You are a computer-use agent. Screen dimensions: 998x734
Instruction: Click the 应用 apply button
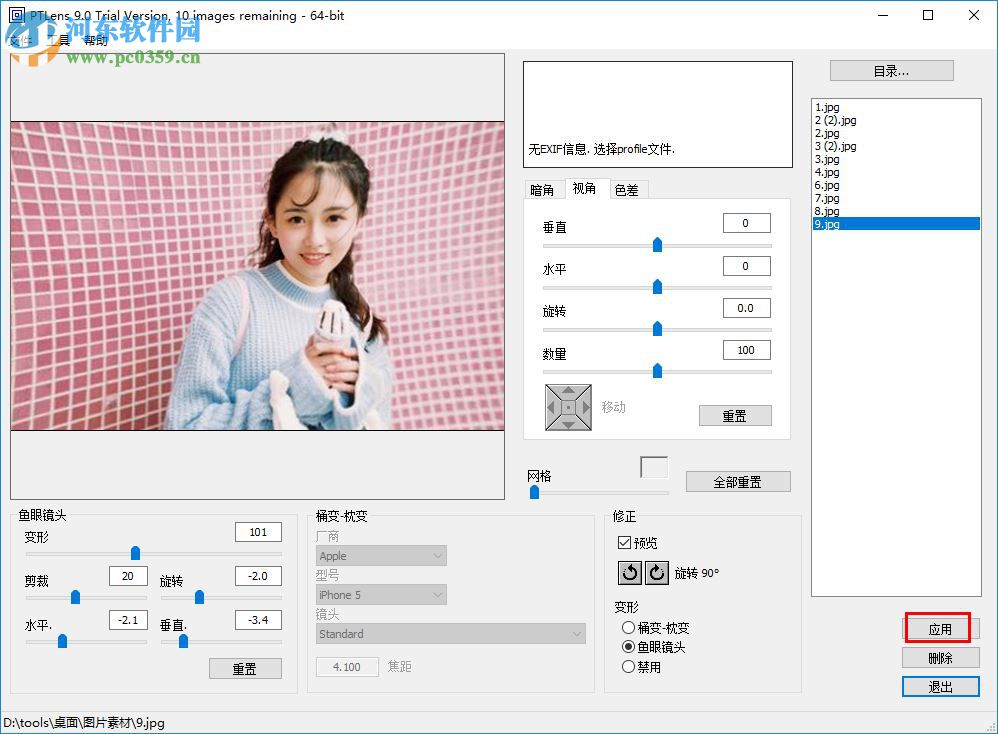point(939,628)
